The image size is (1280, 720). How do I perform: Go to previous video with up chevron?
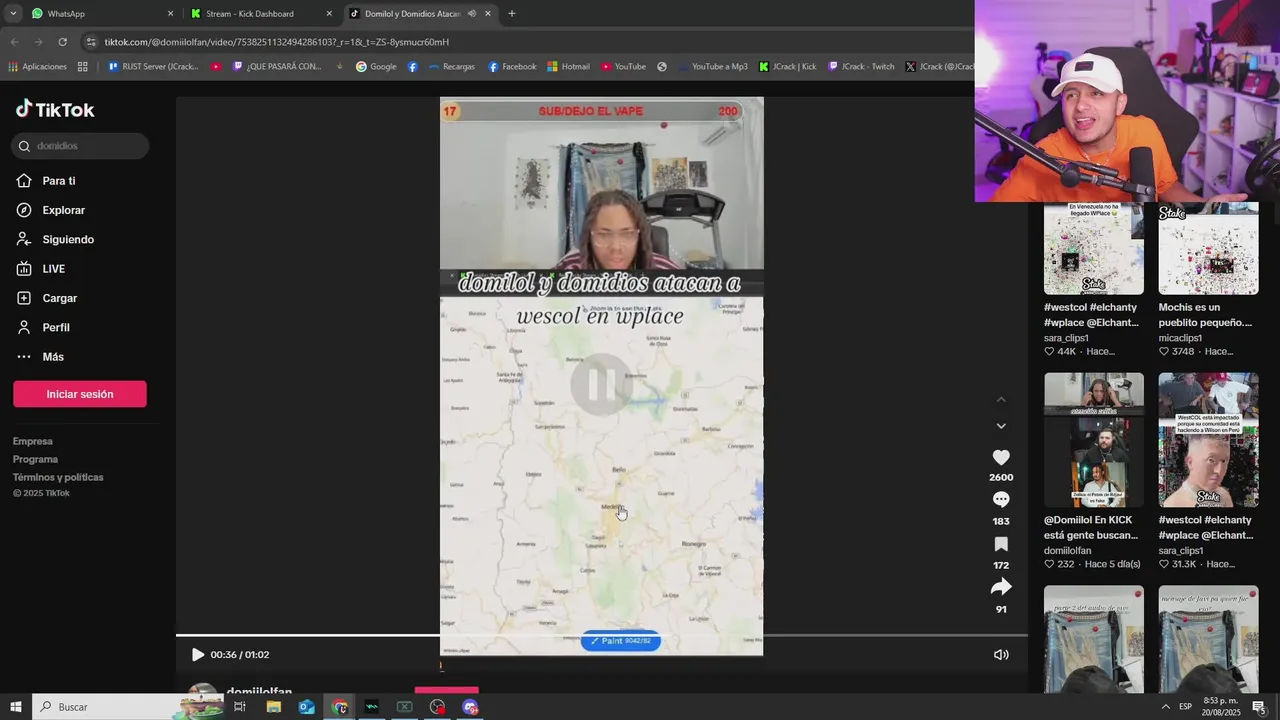1001,400
